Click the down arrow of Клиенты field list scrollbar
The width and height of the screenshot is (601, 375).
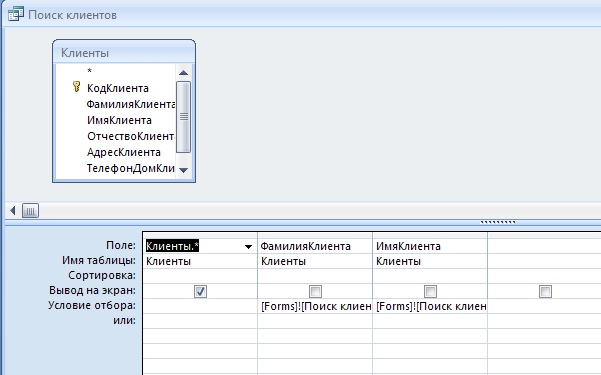tap(184, 170)
